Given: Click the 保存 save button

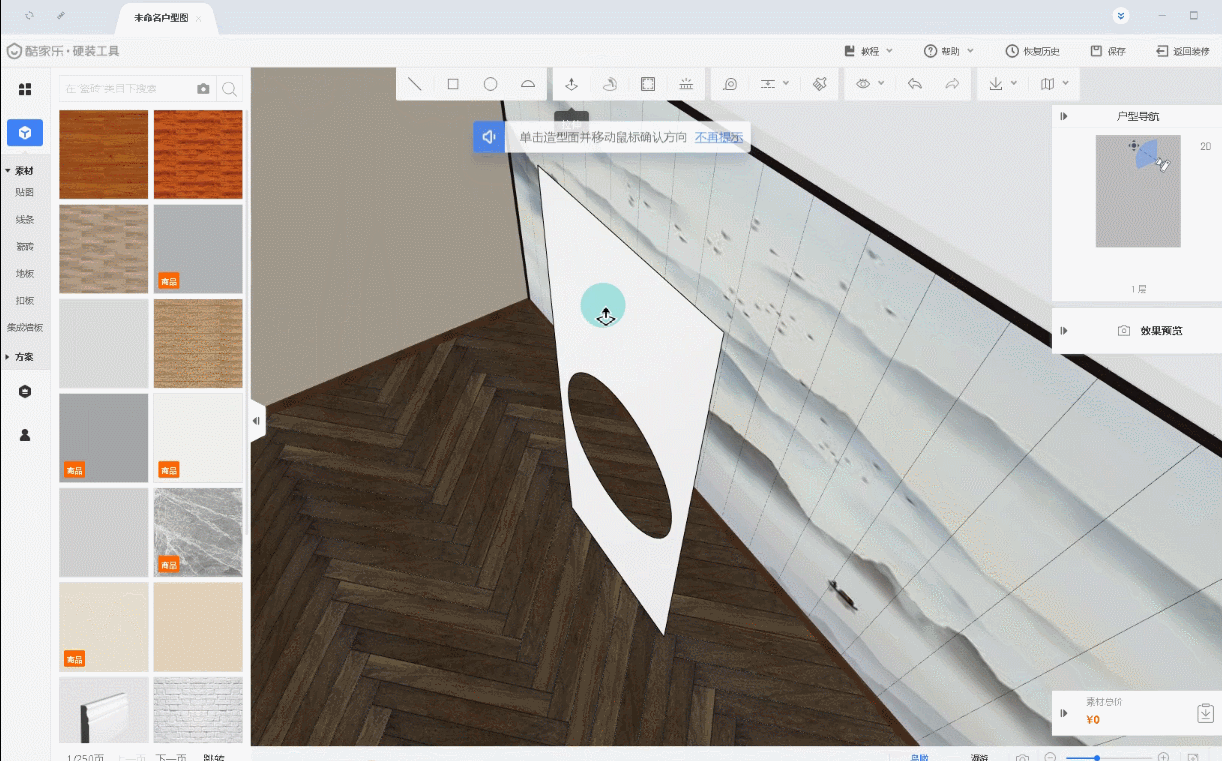Looking at the screenshot, I should (1108, 51).
